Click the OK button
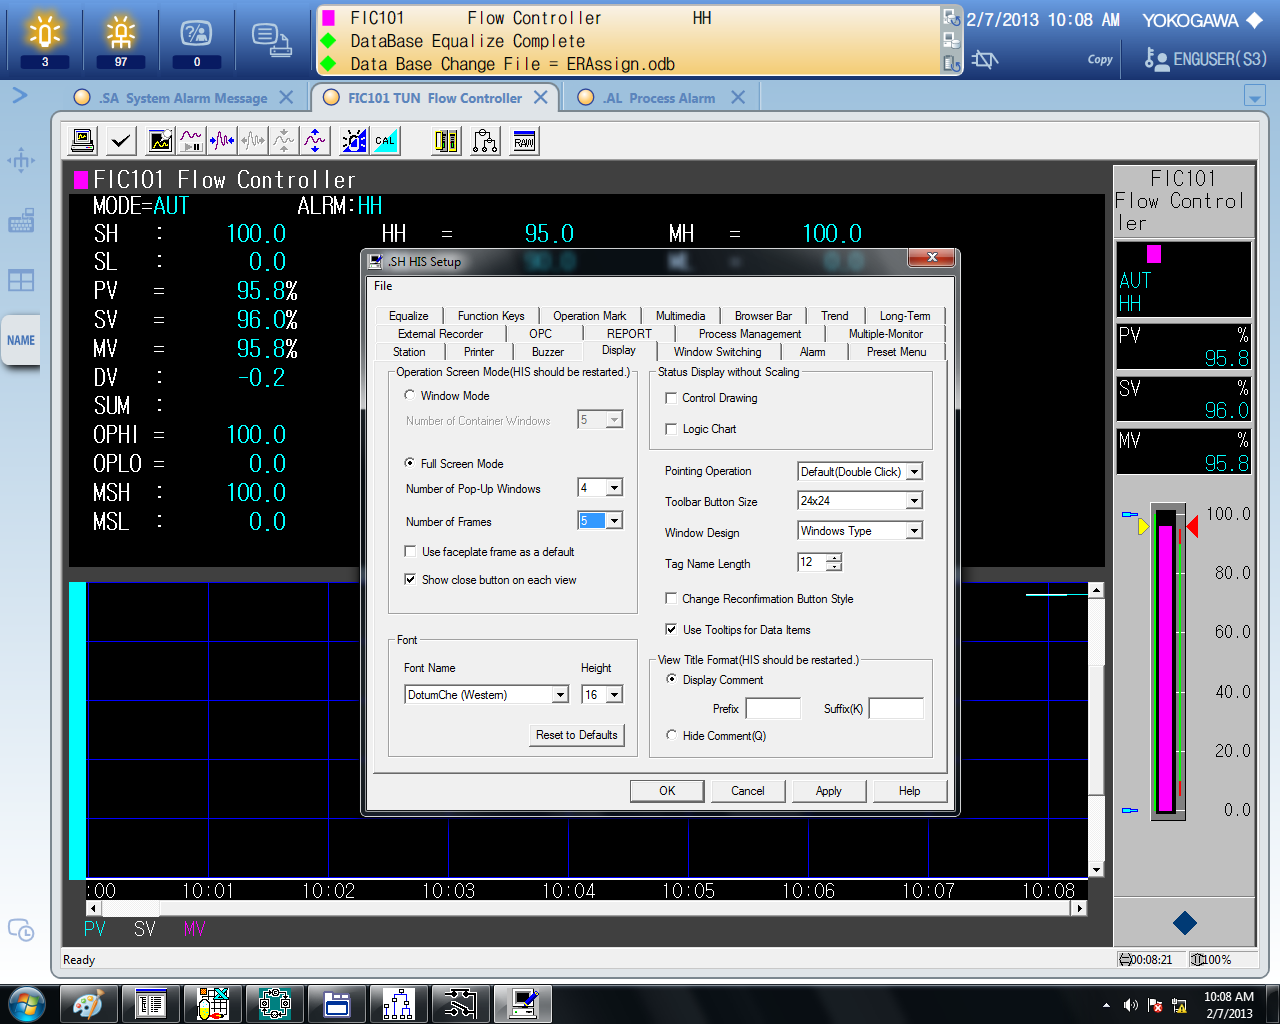The width and height of the screenshot is (1280, 1024). click(667, 791)
